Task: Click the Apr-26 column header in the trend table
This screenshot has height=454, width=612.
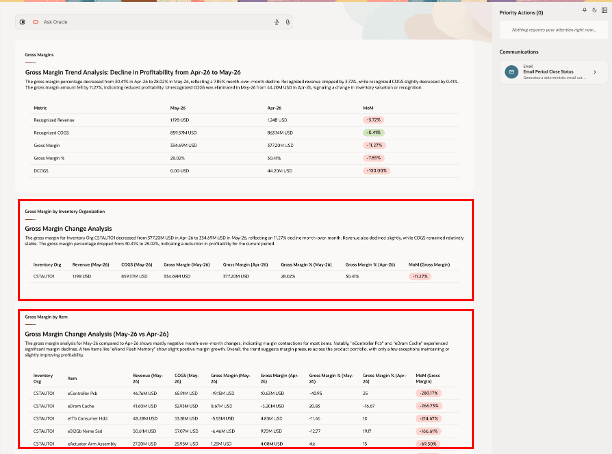Action: [x=274, y=108]
